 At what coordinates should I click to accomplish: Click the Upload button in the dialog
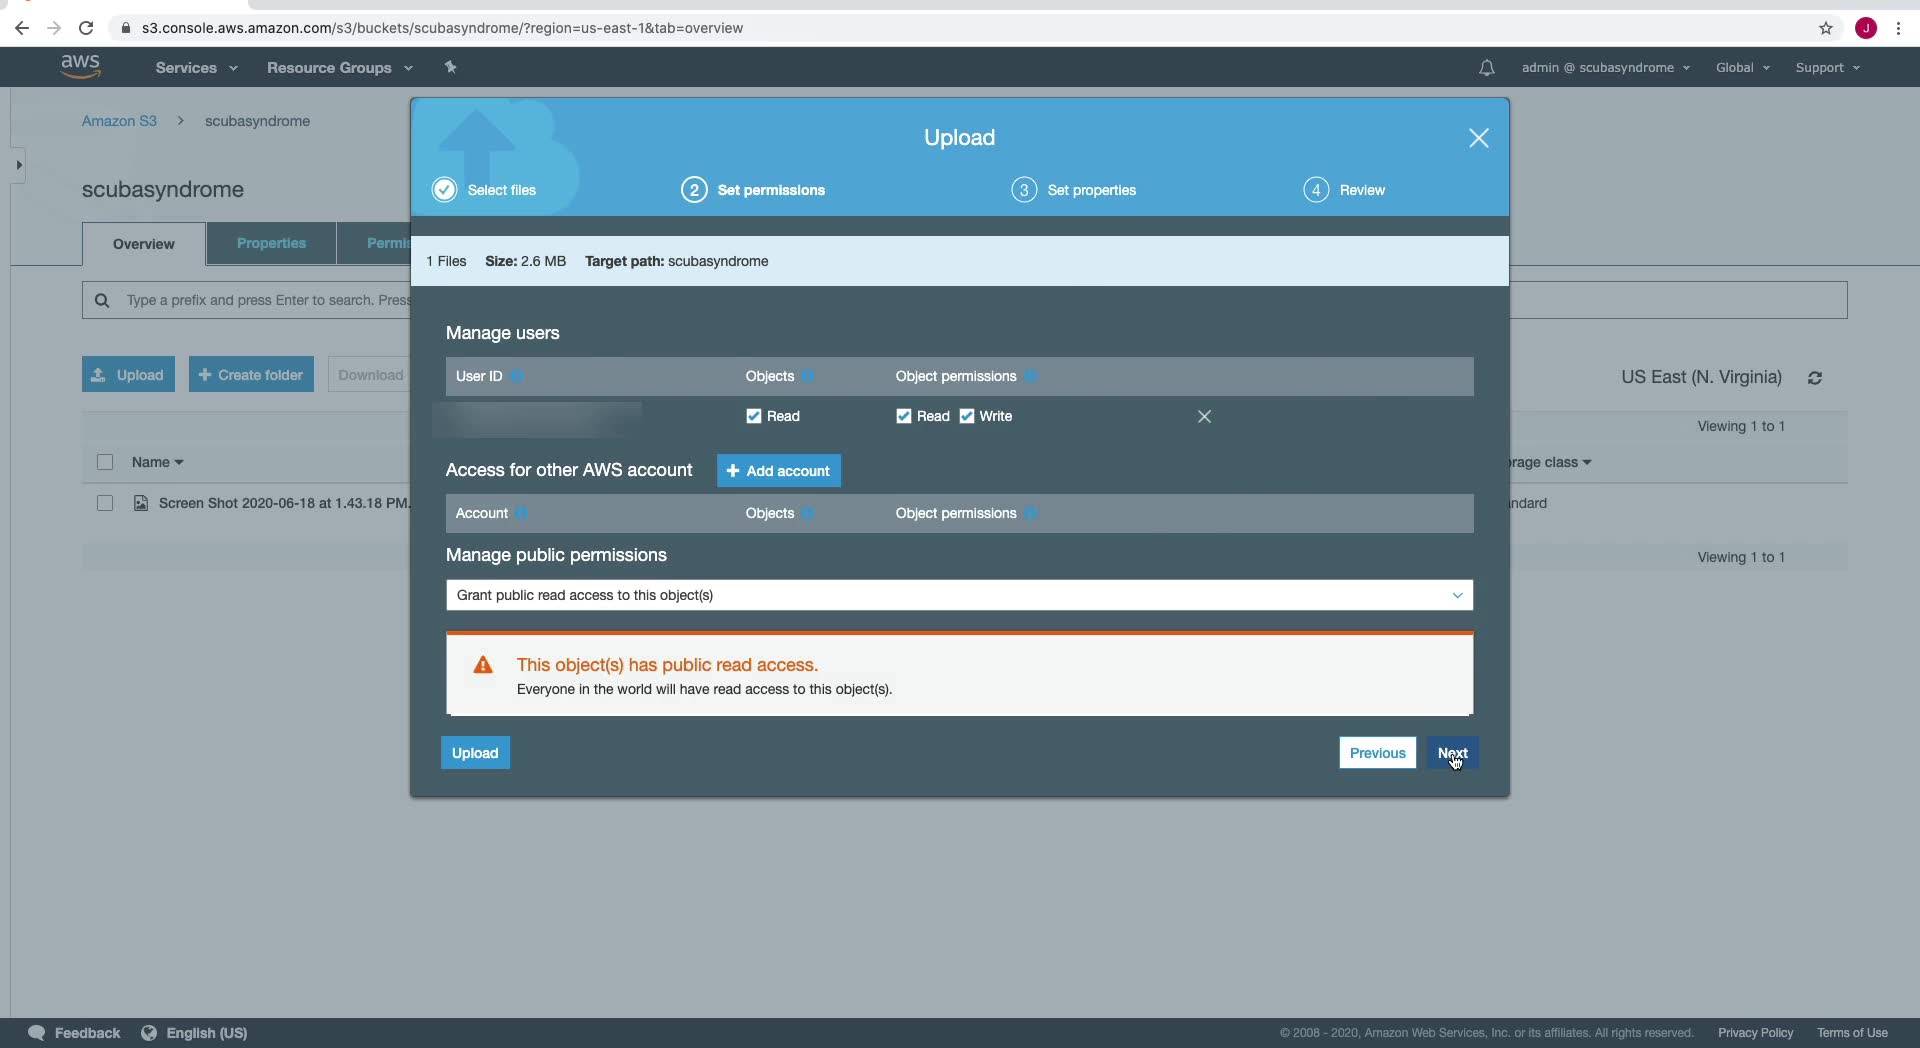[x=475, y=753]
